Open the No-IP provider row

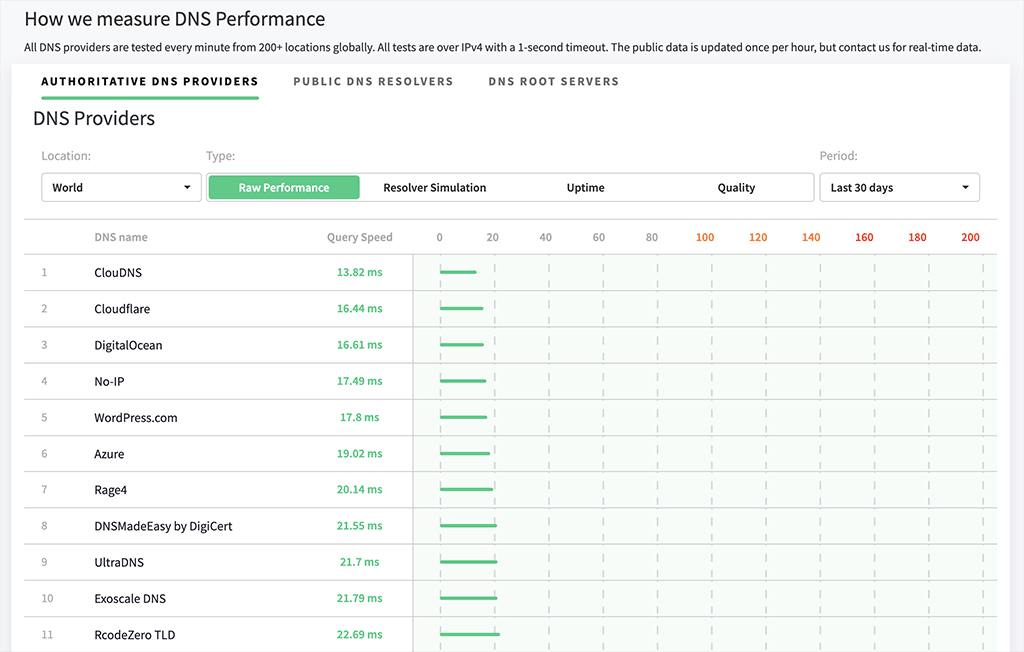(x=511, y=381)
